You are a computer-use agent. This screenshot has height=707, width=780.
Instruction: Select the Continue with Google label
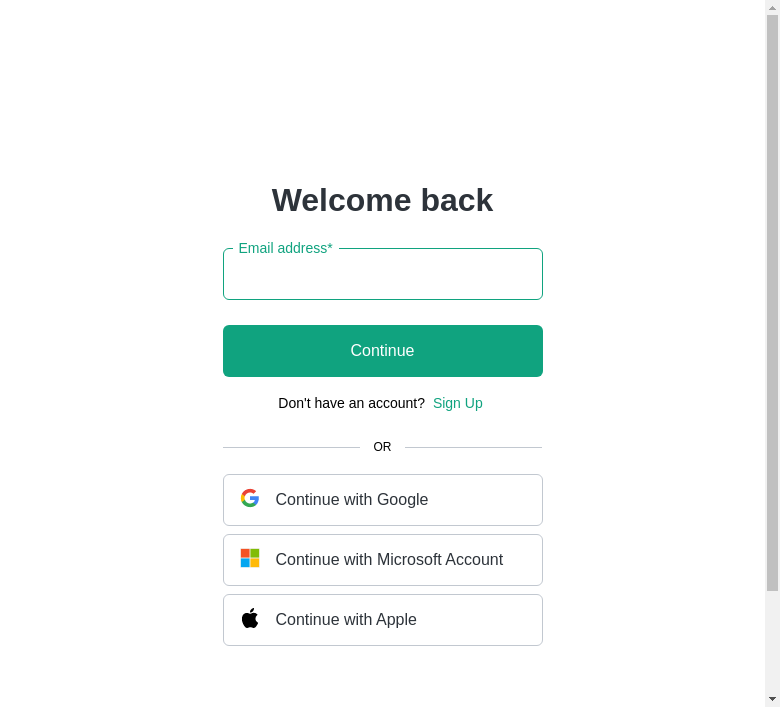(x=352, y=500)
